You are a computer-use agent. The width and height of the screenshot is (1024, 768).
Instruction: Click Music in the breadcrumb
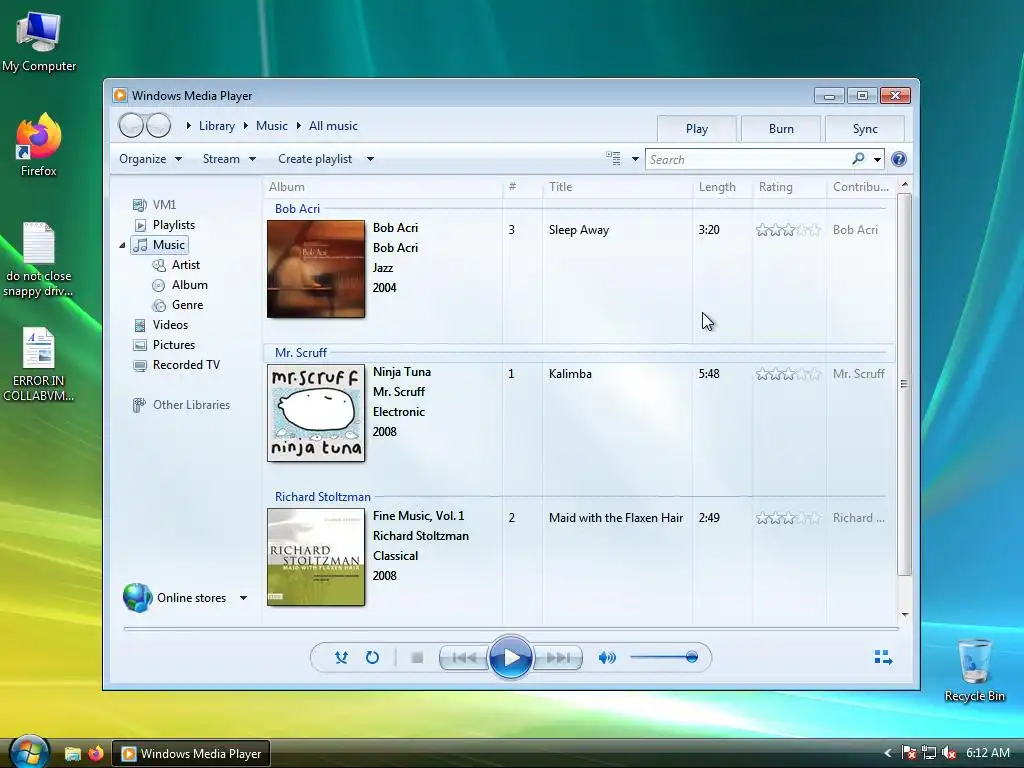click(x=272, y=126)
